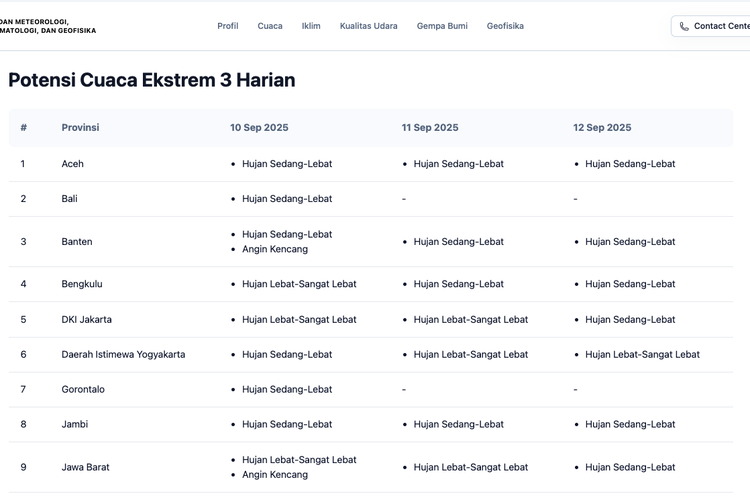Click the 12 Sep 2025 column header
750x500 pixels.
602,128
